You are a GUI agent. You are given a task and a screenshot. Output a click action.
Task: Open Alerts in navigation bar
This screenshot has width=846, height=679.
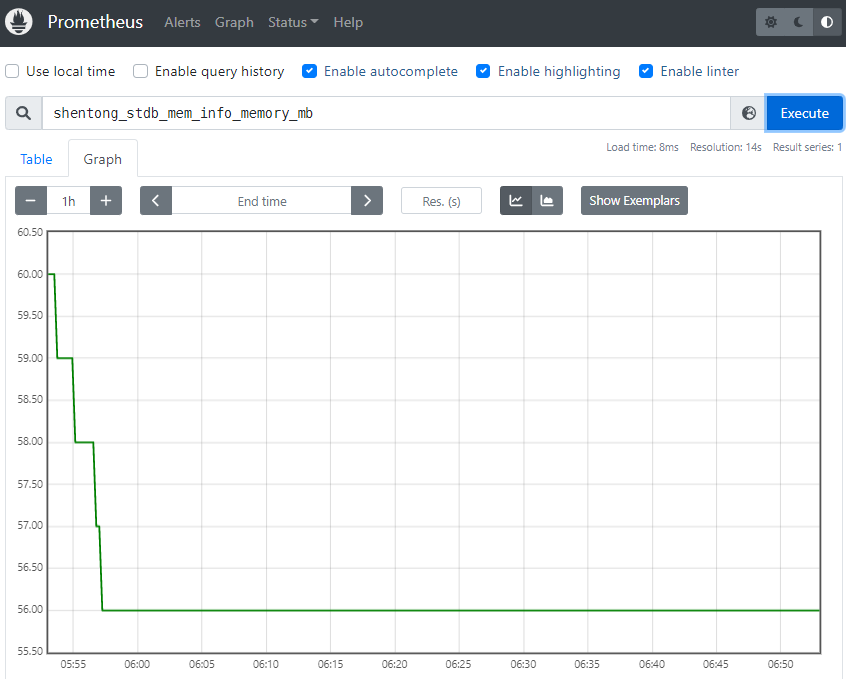click(x=182, y=22)
